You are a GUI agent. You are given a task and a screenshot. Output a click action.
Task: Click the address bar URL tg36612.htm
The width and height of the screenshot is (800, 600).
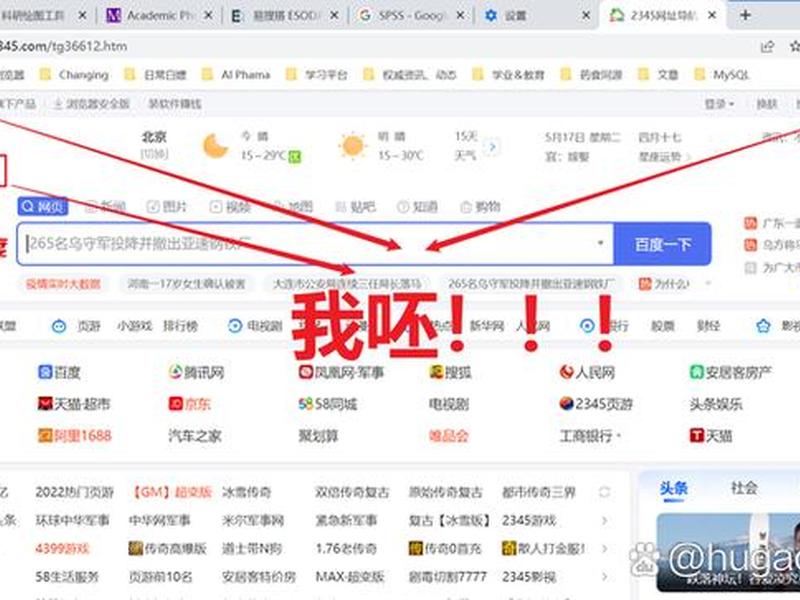(62, 46)
